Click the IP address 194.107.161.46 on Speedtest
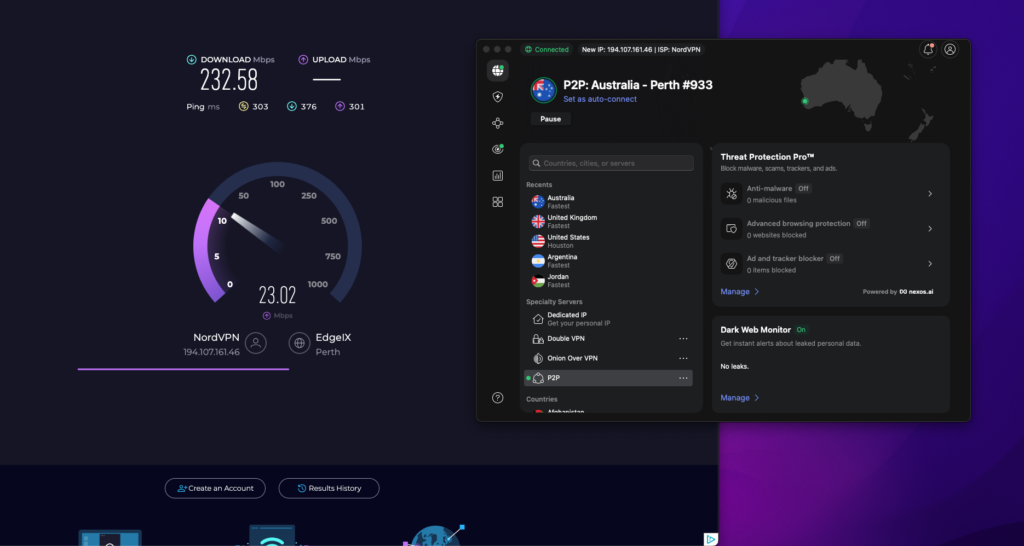Screen dimensions: 1024x546 pyautogui.click(x=212, y=352)
